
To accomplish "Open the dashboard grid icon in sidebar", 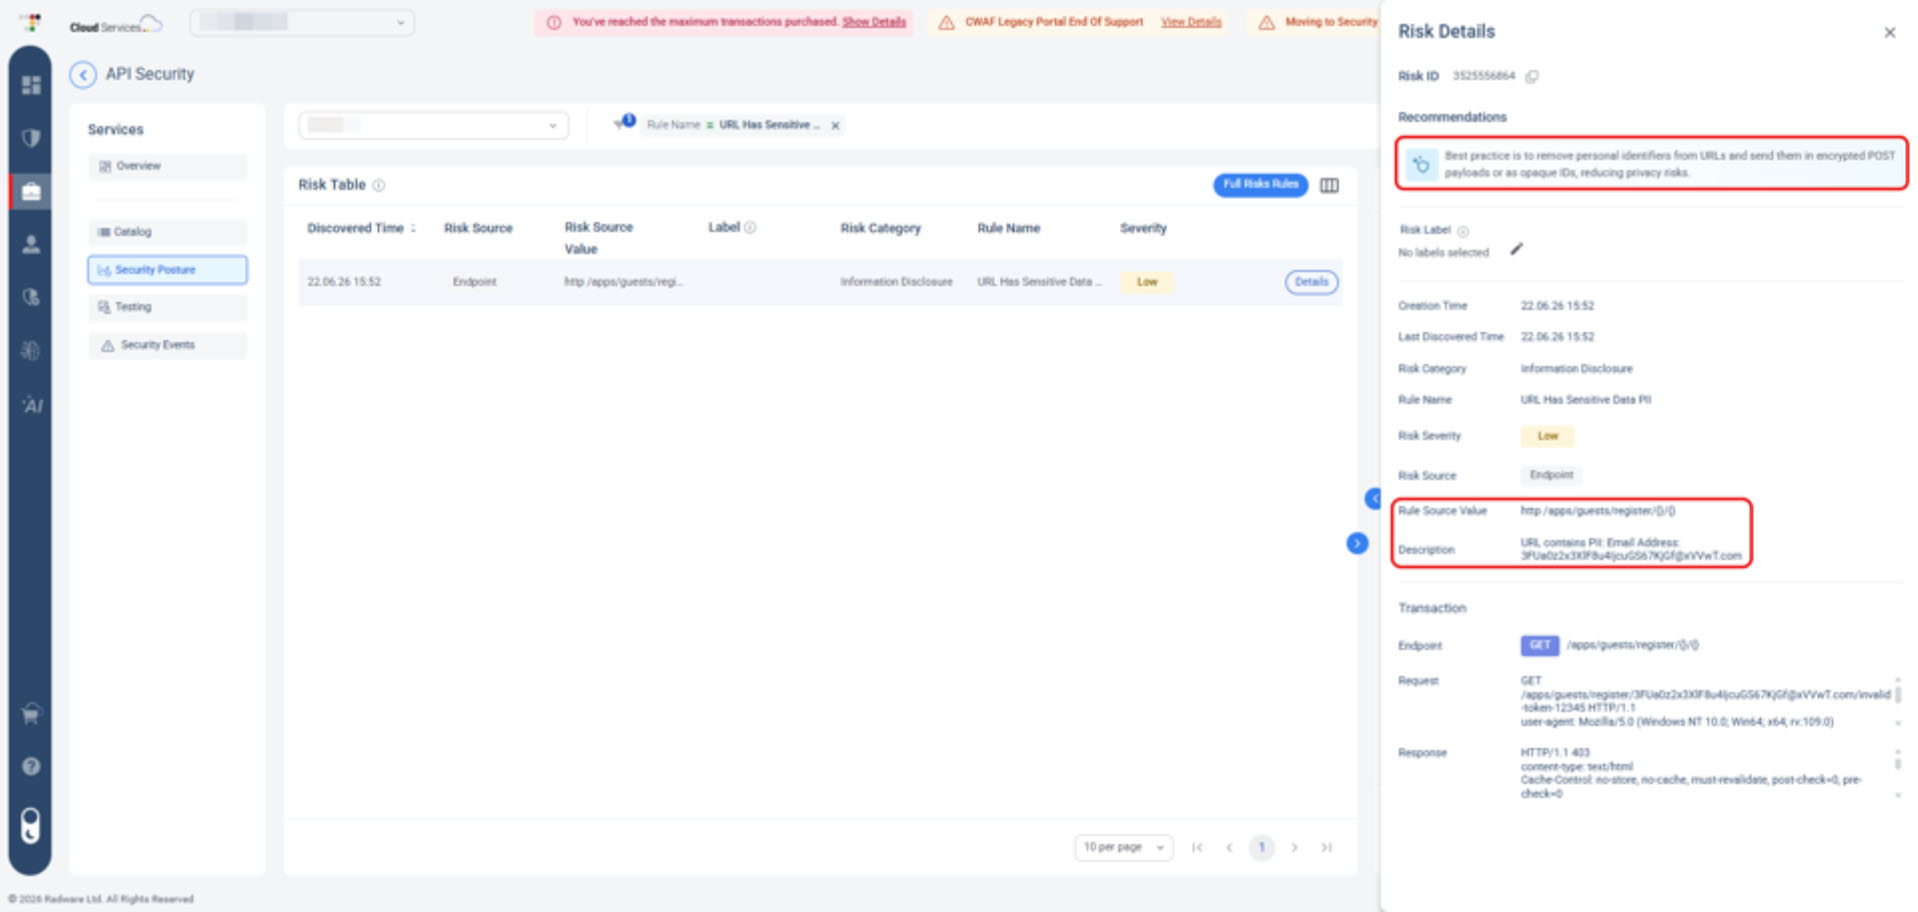I will 31,85.
